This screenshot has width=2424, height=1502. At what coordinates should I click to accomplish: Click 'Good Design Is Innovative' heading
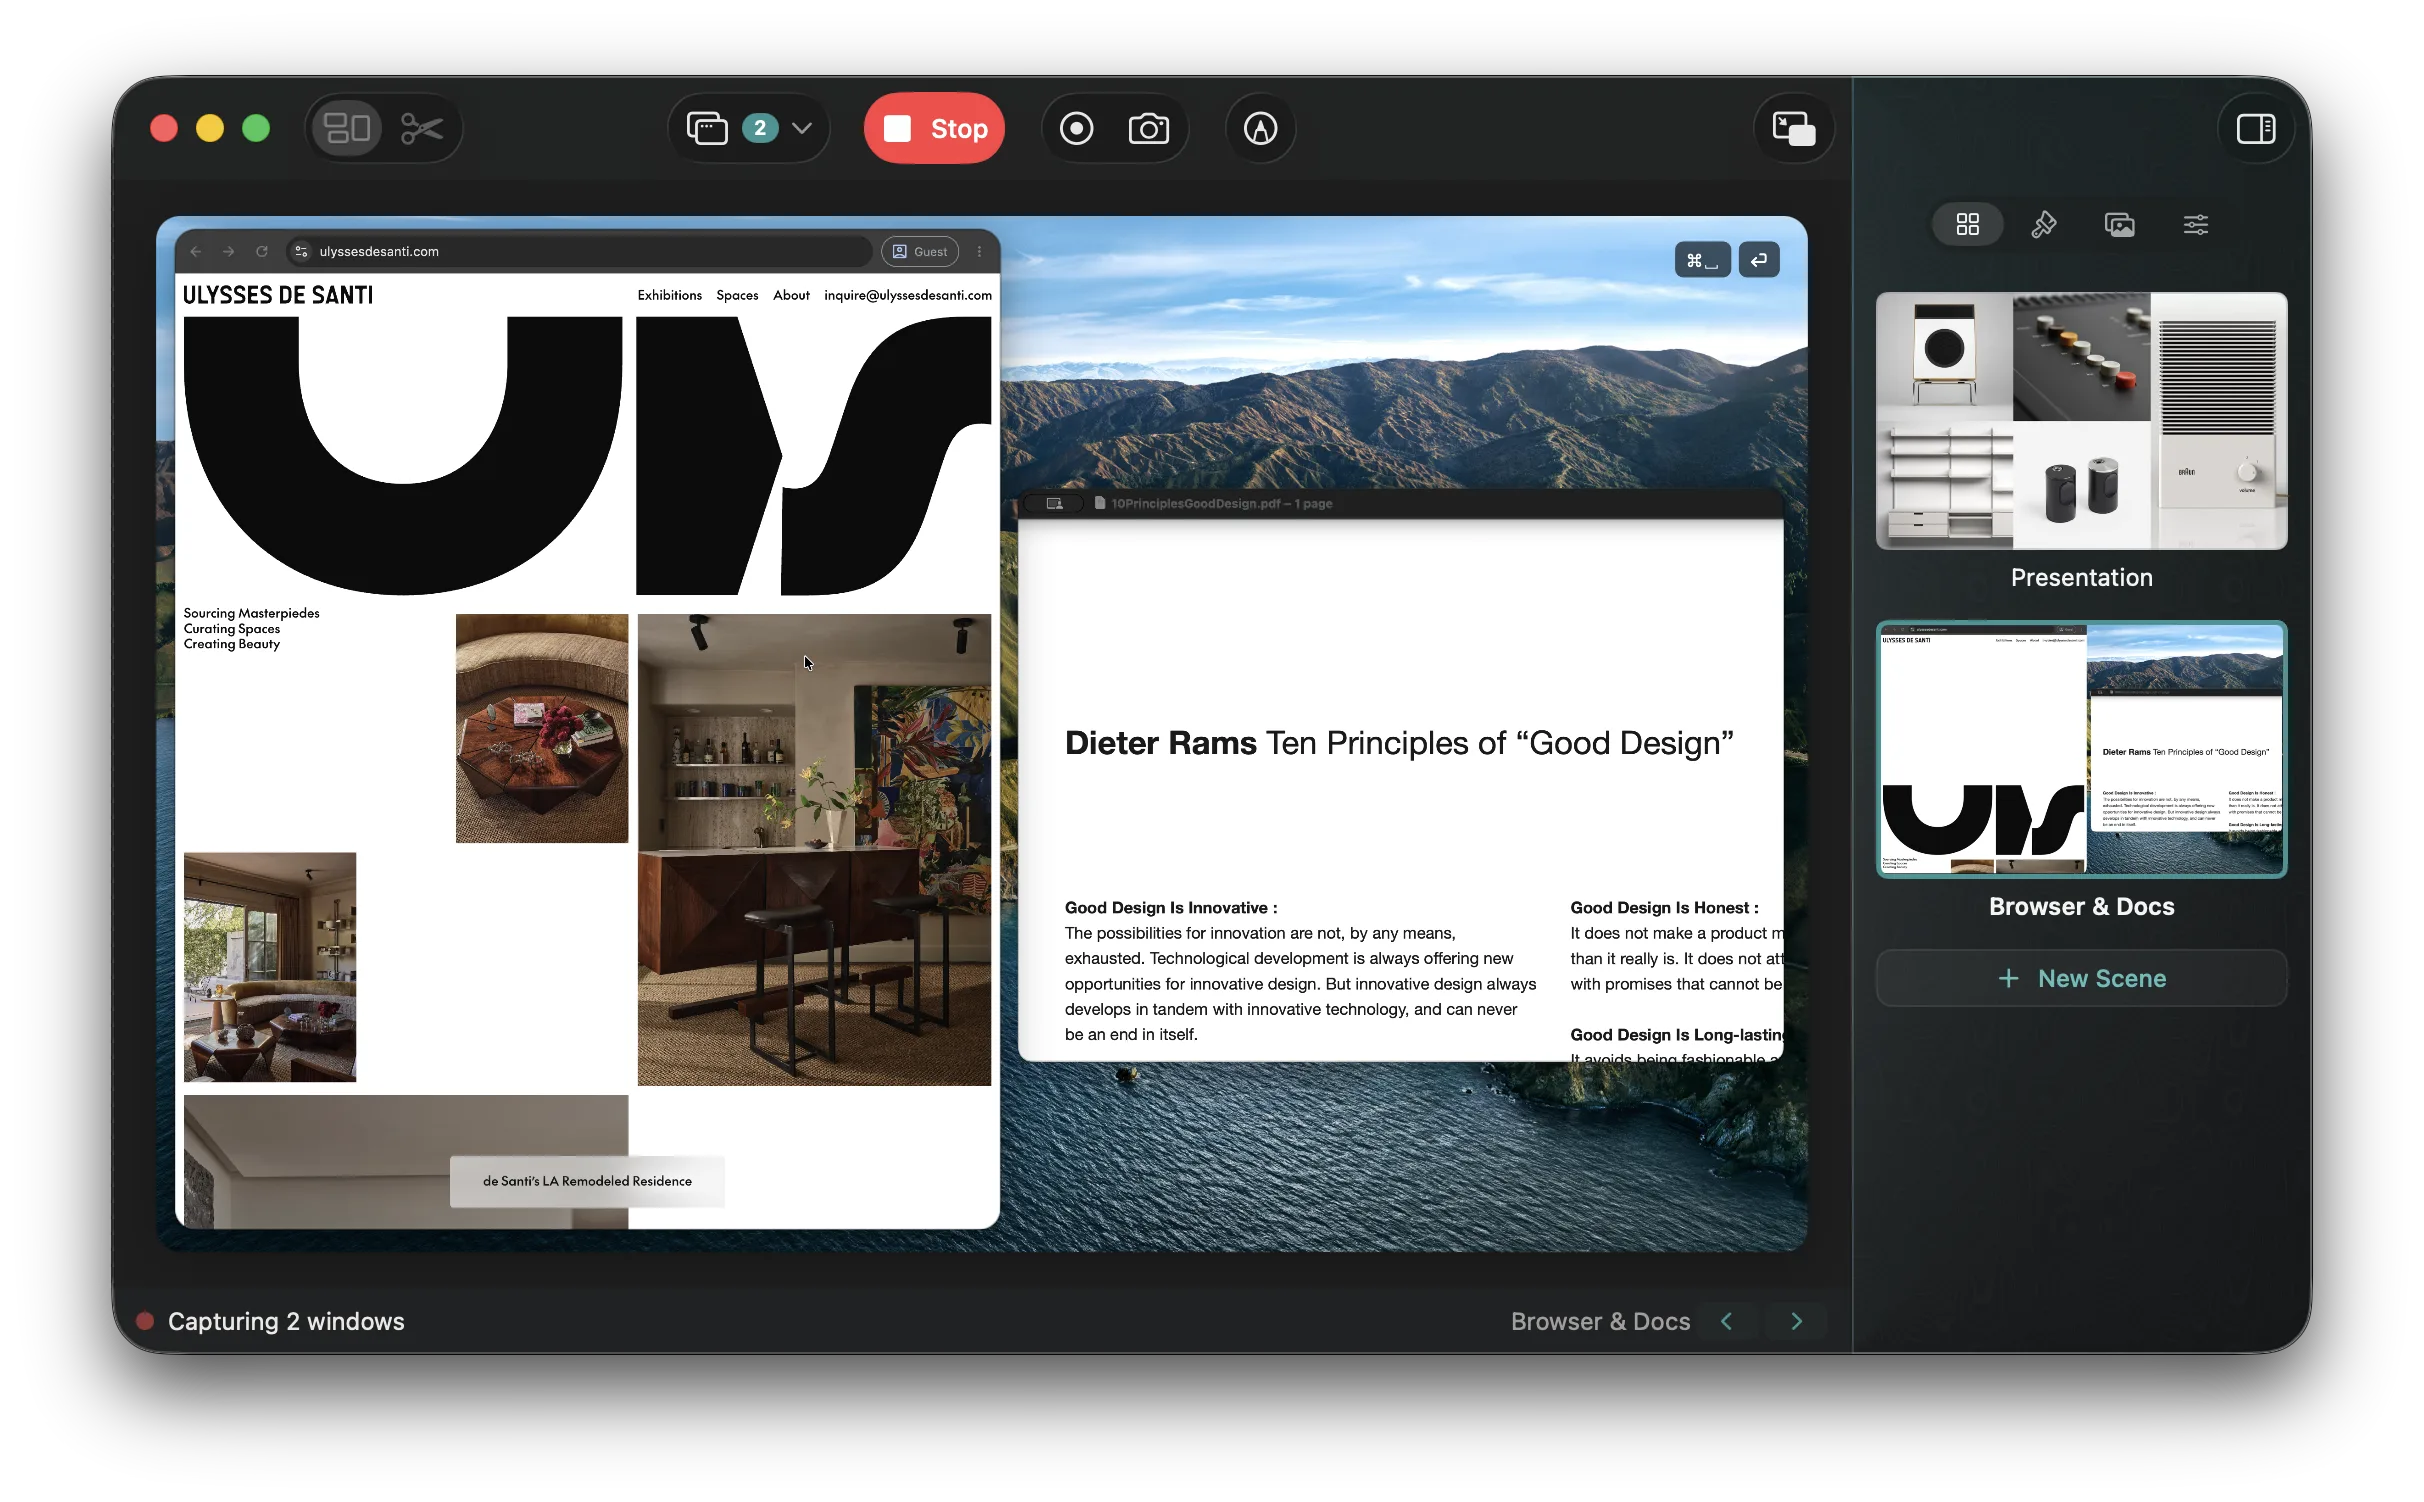(1171, 907)
